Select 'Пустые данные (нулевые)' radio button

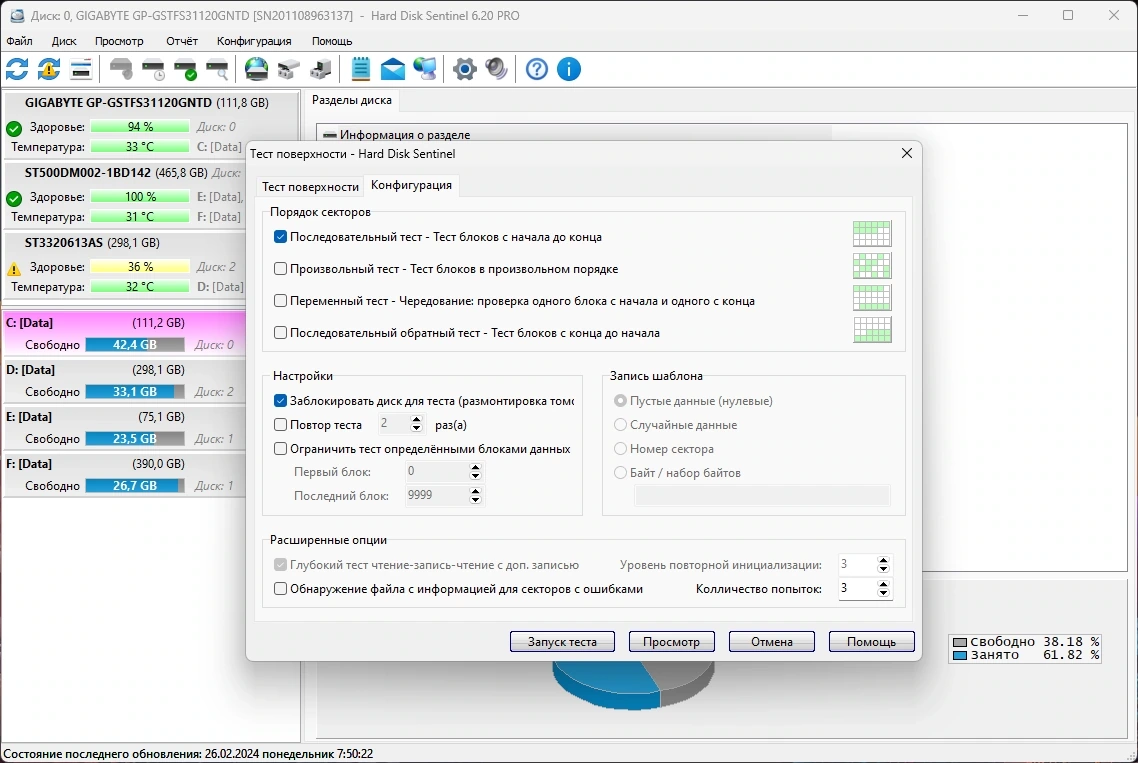620,401
